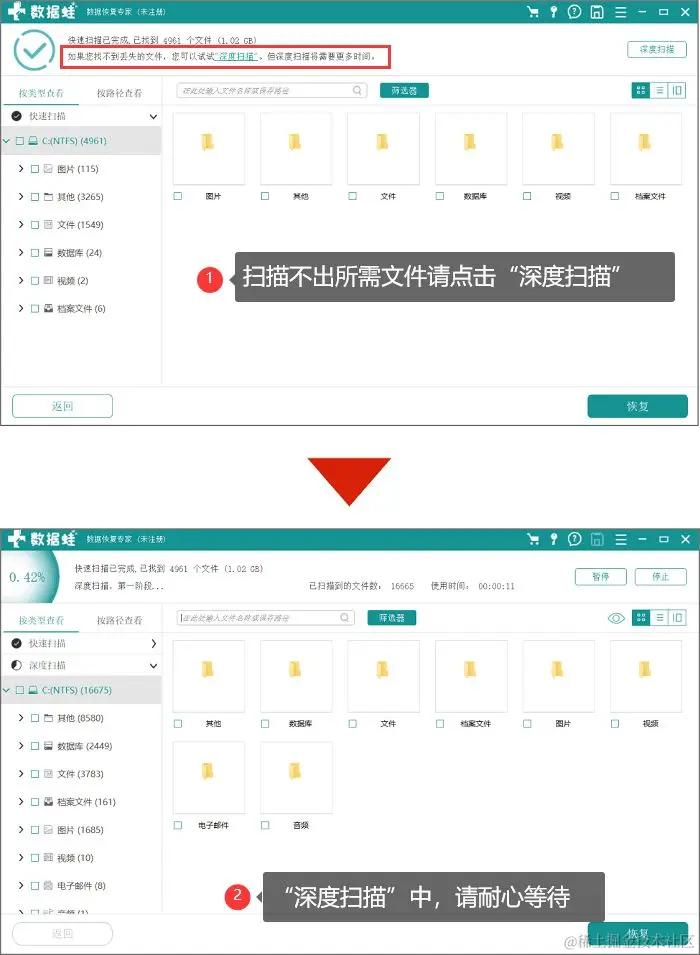Check the 图片 (1685) tree checkbox
Screen dimensions: 700x955
tap(35, 830)
